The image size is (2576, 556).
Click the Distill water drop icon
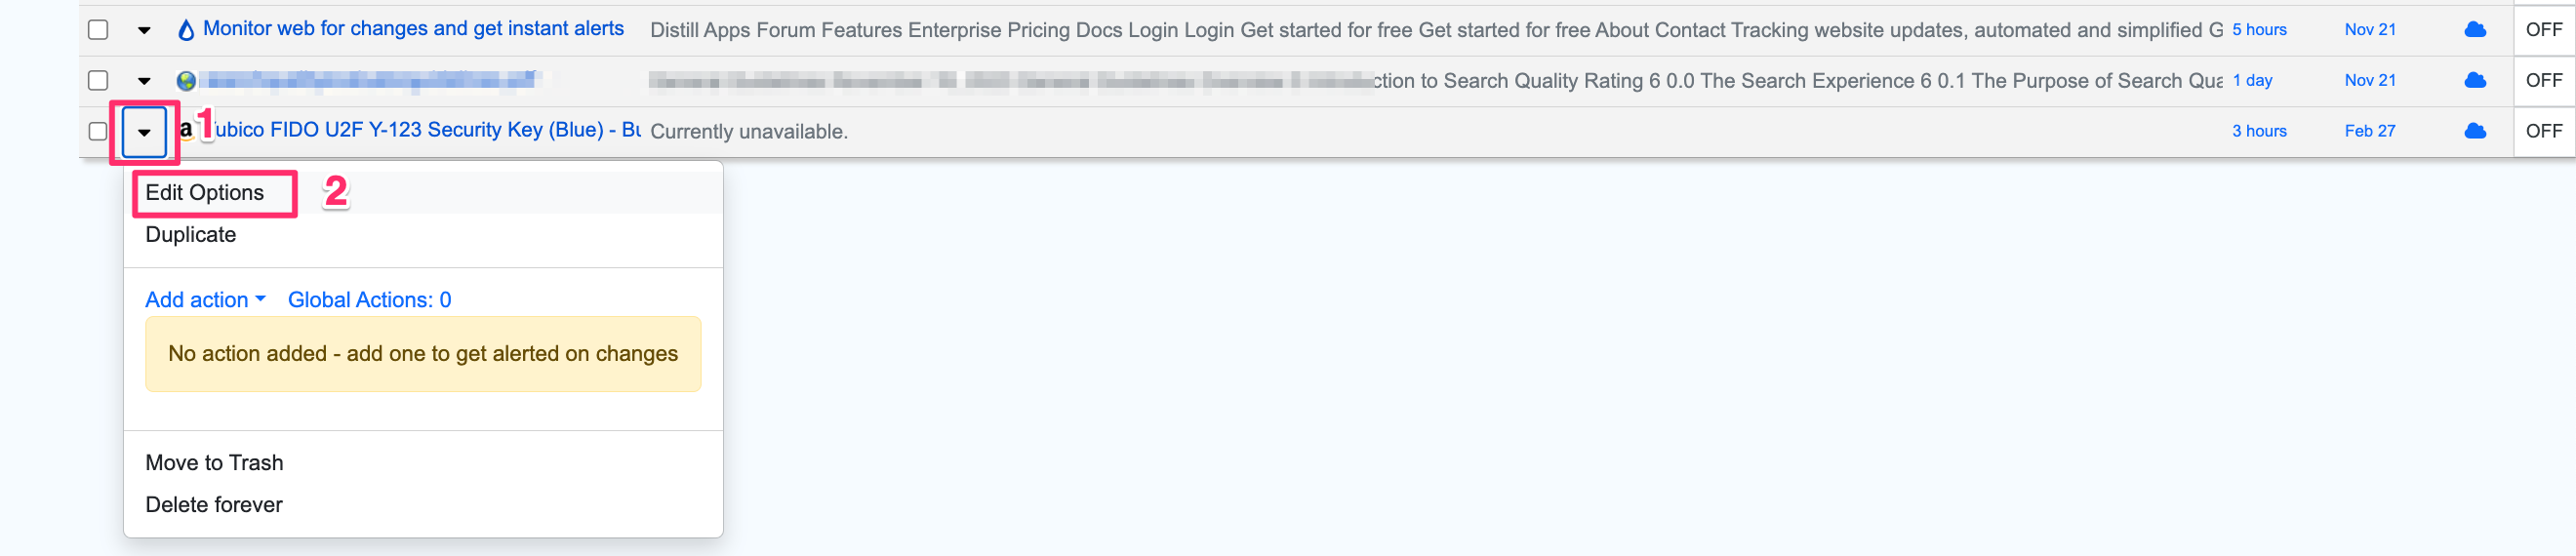click(186, 30)
